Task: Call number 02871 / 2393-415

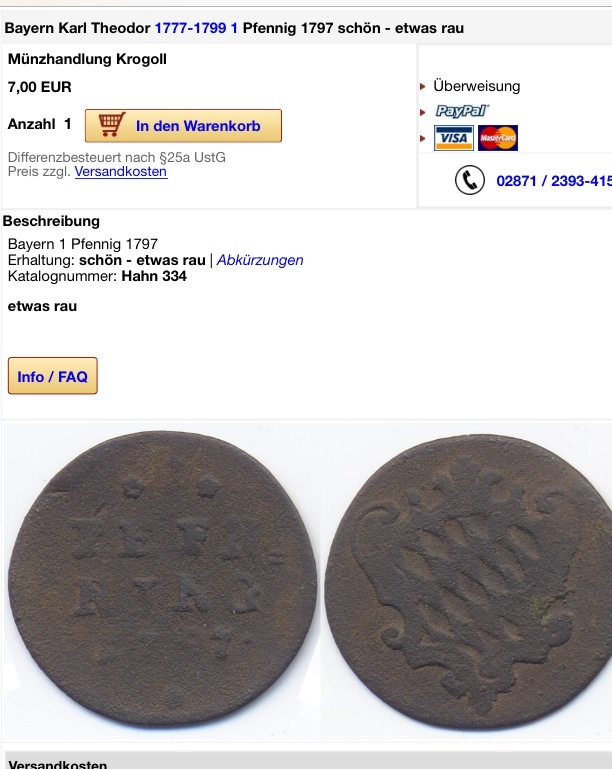Action: coord(554,181)
